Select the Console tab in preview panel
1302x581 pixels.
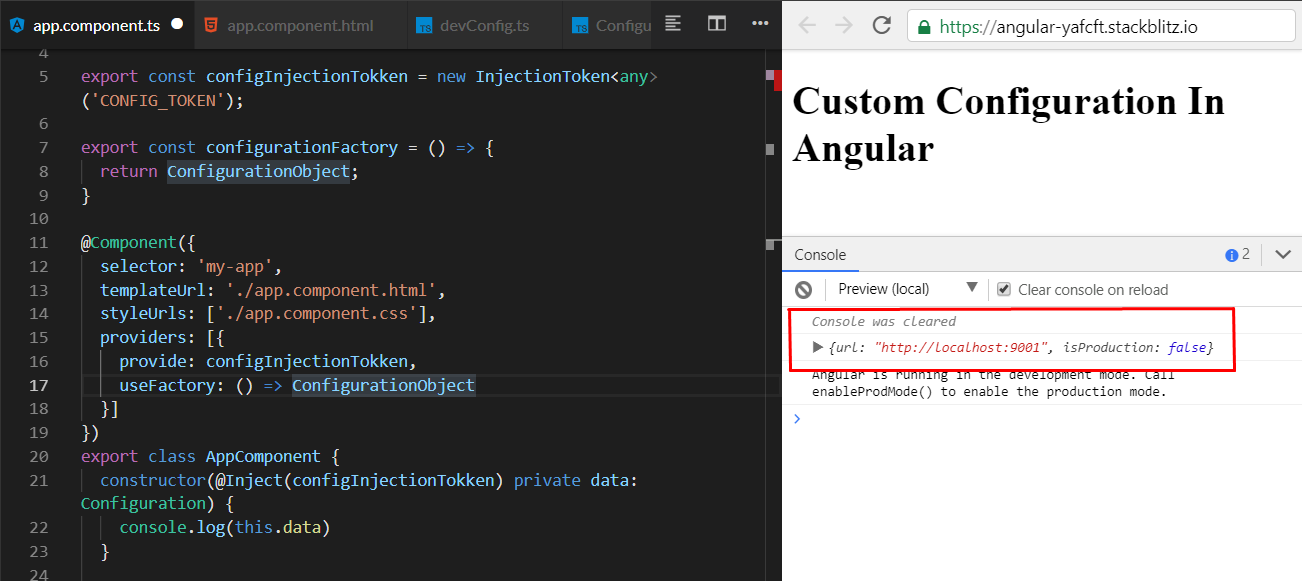[x=820, y=255]
